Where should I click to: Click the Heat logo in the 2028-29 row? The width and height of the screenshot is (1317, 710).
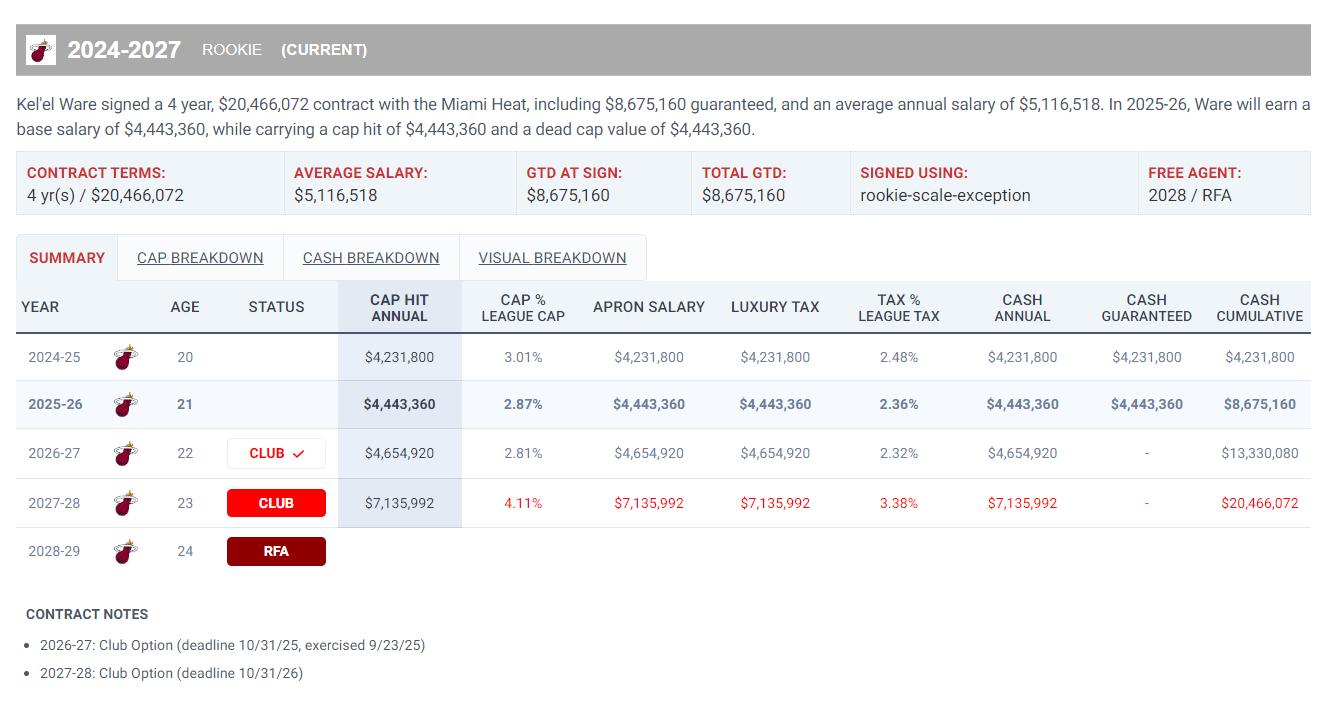125,551
